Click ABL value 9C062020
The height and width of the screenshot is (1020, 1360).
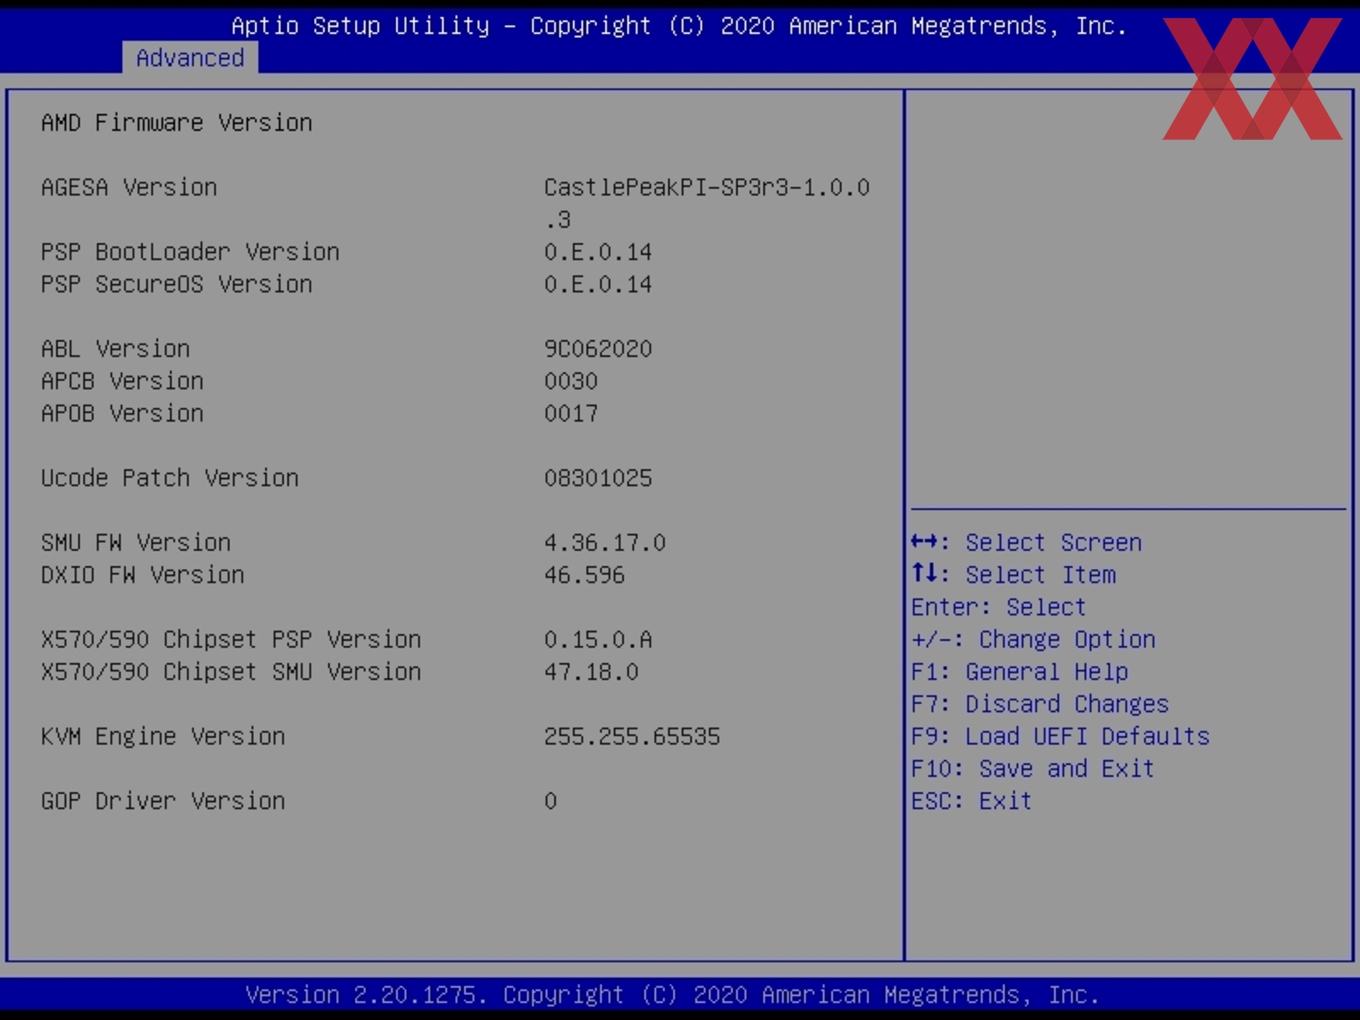tap(598, 349)
